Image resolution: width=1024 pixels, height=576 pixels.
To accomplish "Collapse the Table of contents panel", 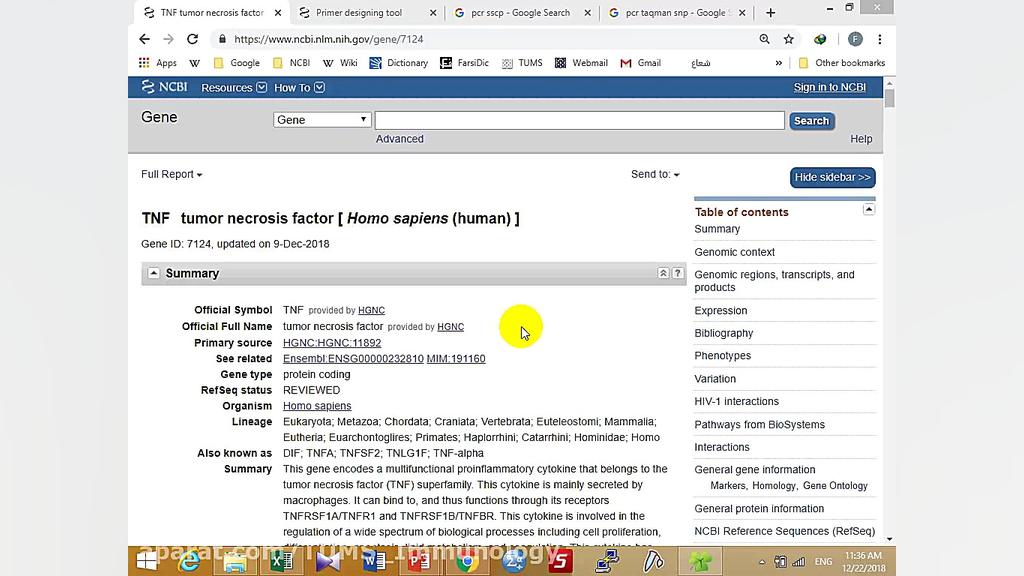I will 868,210.
